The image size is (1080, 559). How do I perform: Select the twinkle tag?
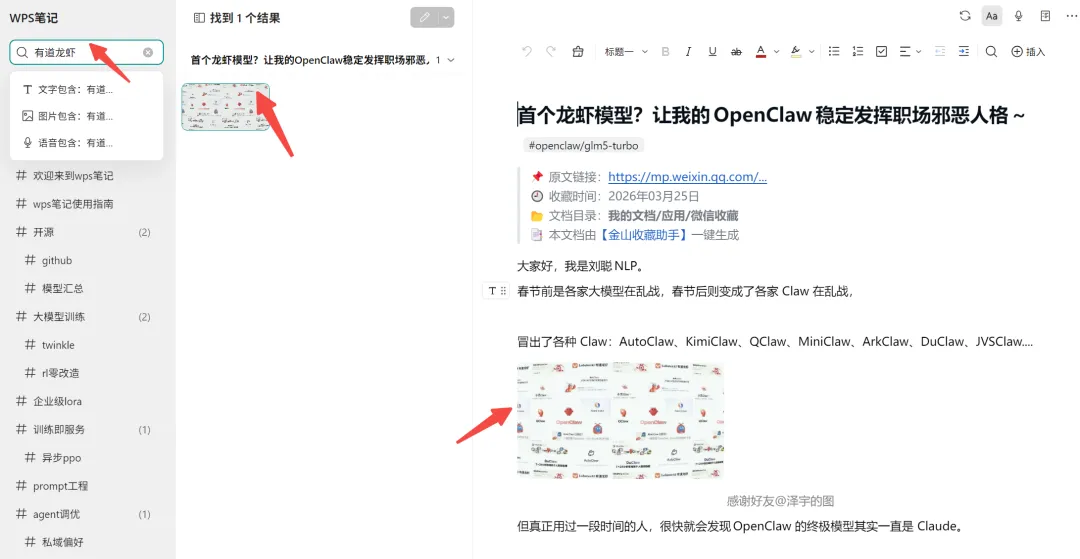pyautogui.click(x=59, y=345)
